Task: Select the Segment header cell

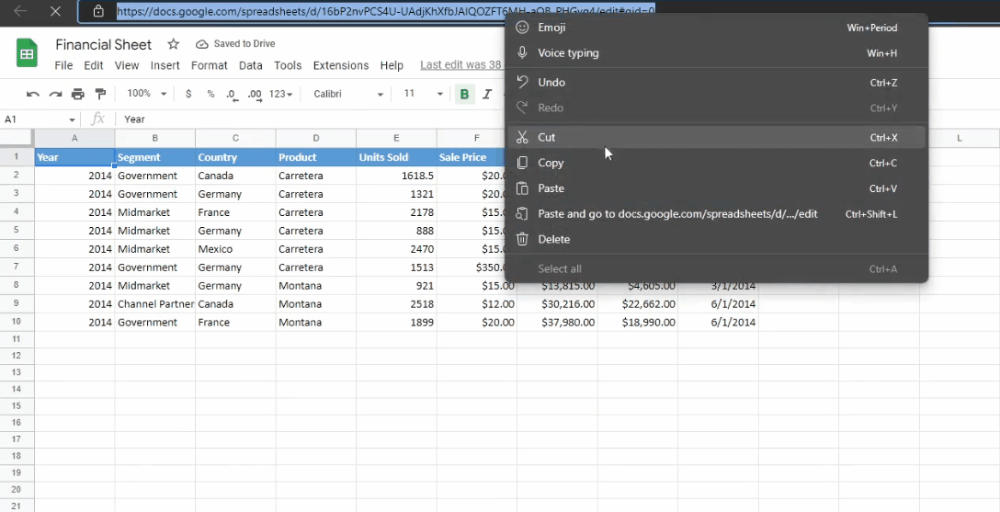Action: 155,157
